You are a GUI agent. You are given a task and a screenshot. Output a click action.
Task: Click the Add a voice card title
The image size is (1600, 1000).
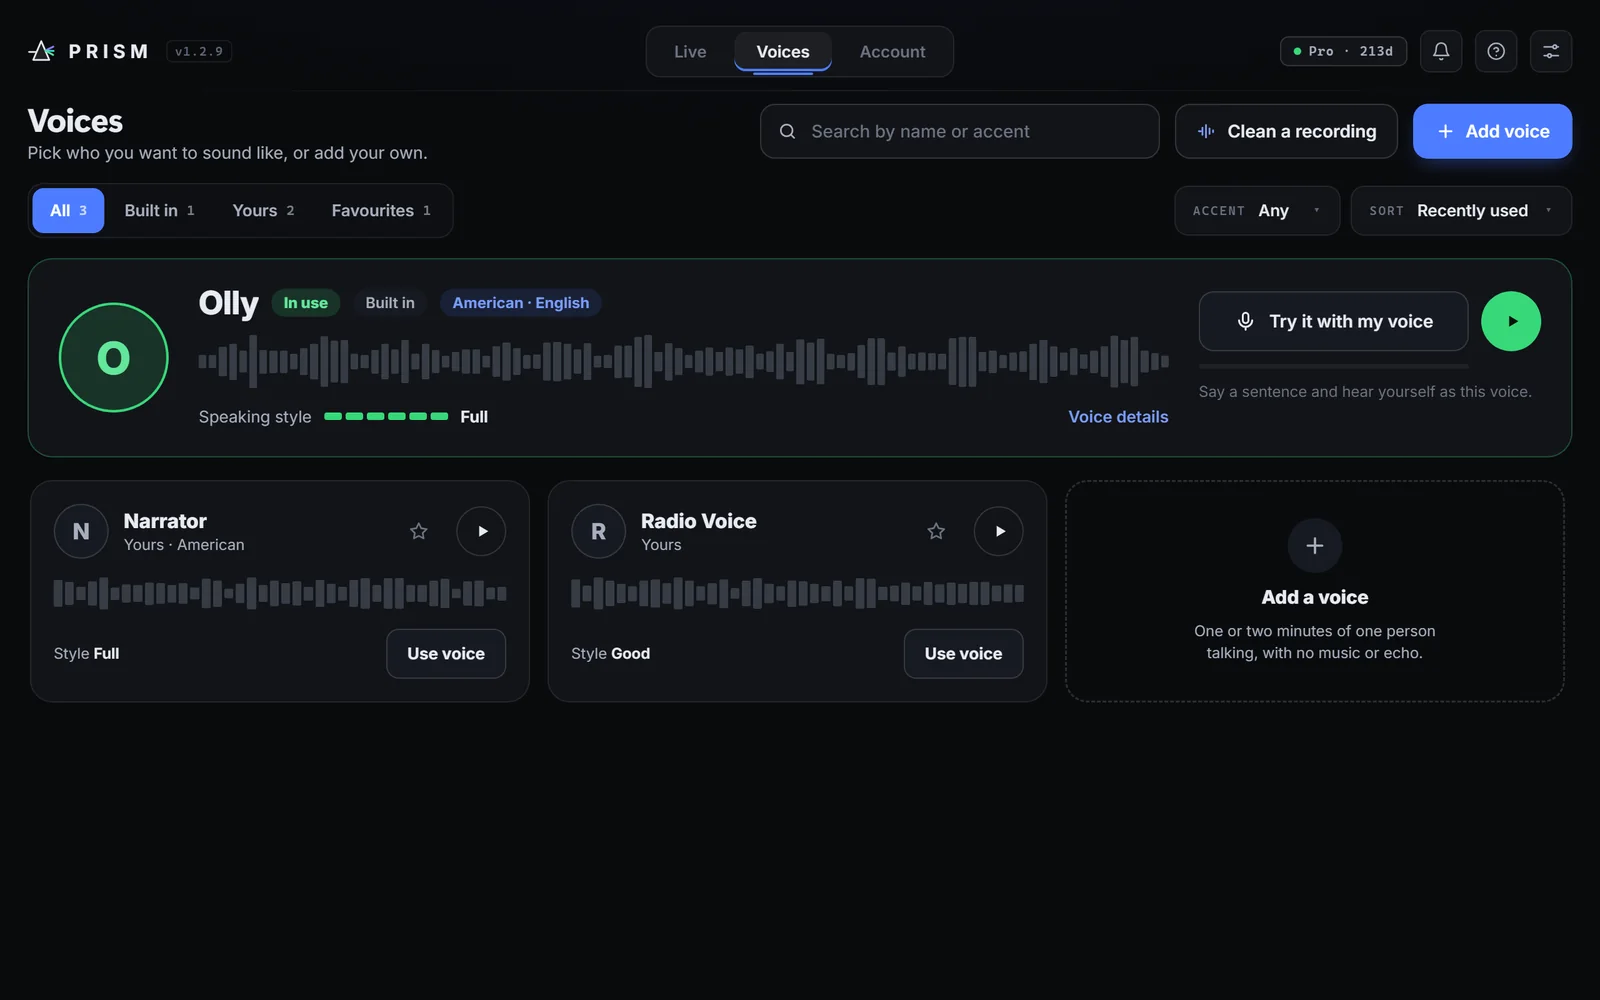1315,597
